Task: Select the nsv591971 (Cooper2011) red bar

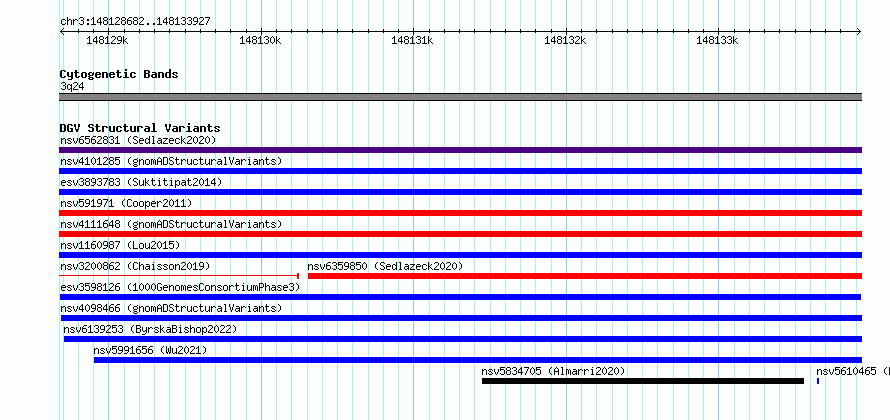Action: tap(460, 213)
